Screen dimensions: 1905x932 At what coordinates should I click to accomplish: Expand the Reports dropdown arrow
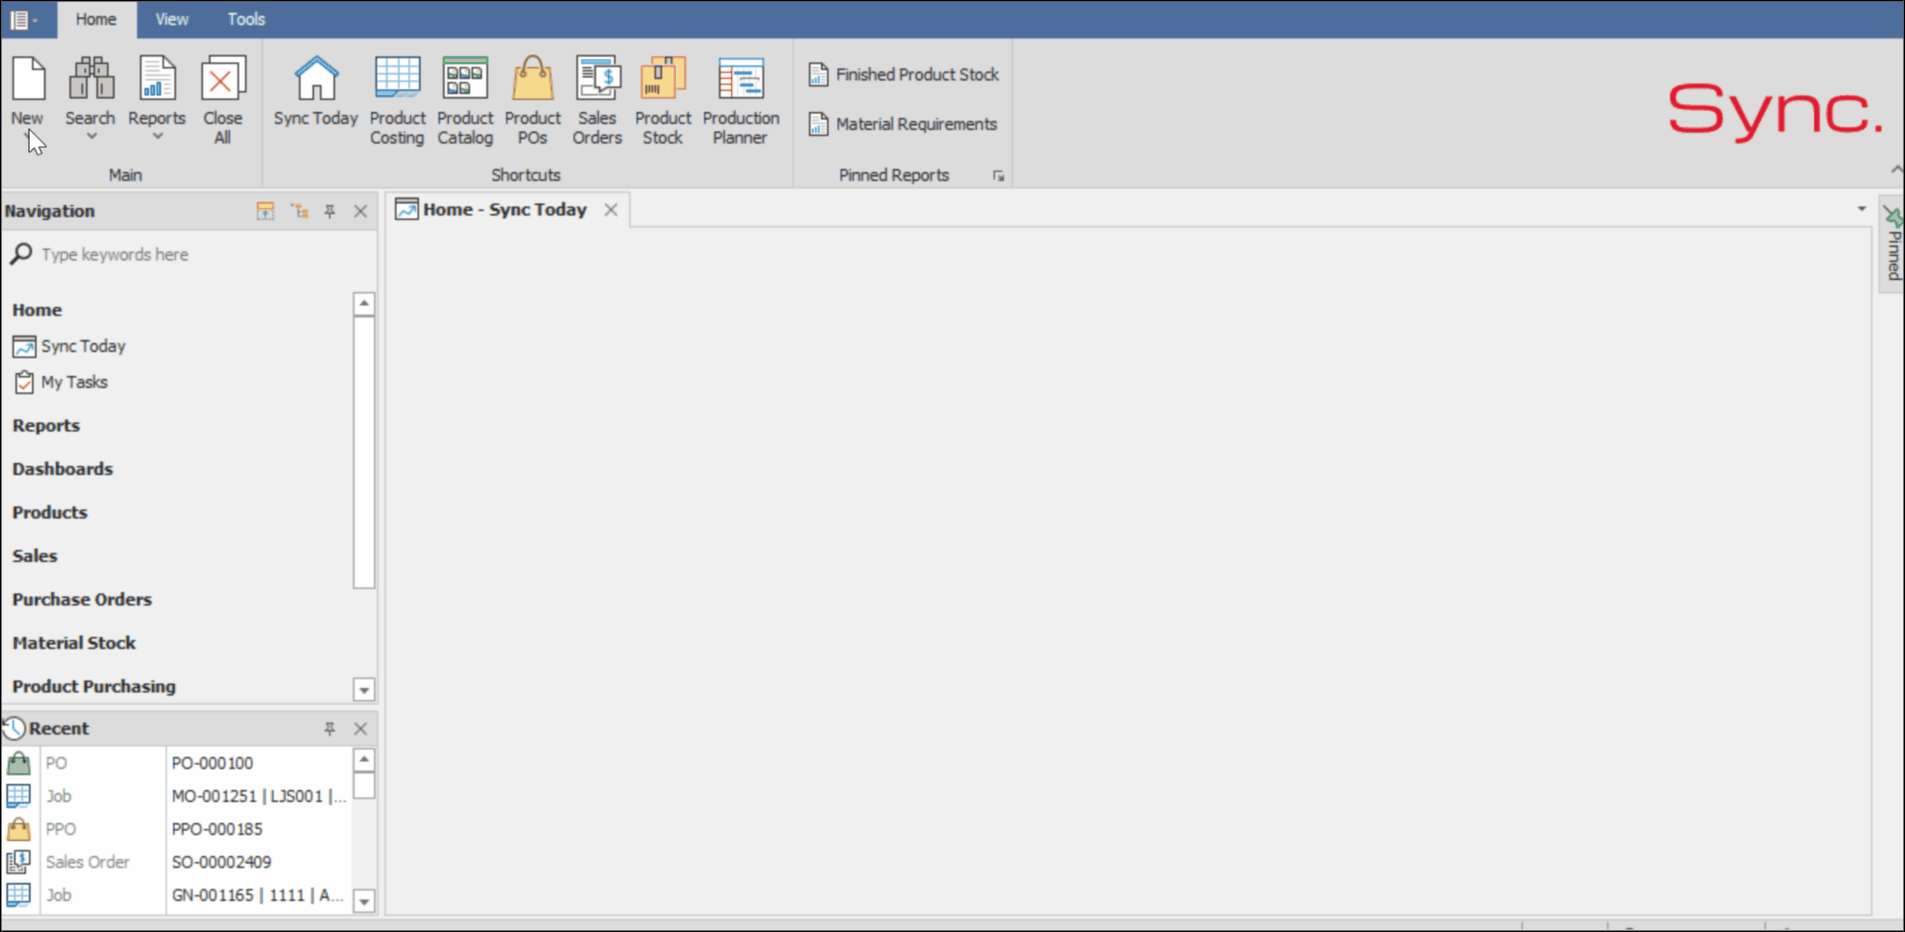(157, 137)
